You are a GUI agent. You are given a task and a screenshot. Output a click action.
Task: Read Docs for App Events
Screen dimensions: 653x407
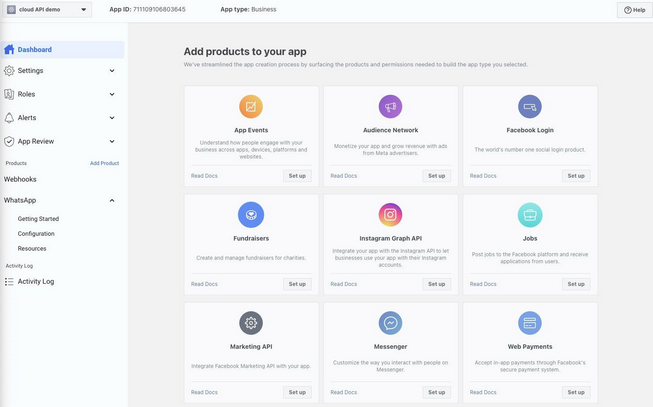click(204, 176)
